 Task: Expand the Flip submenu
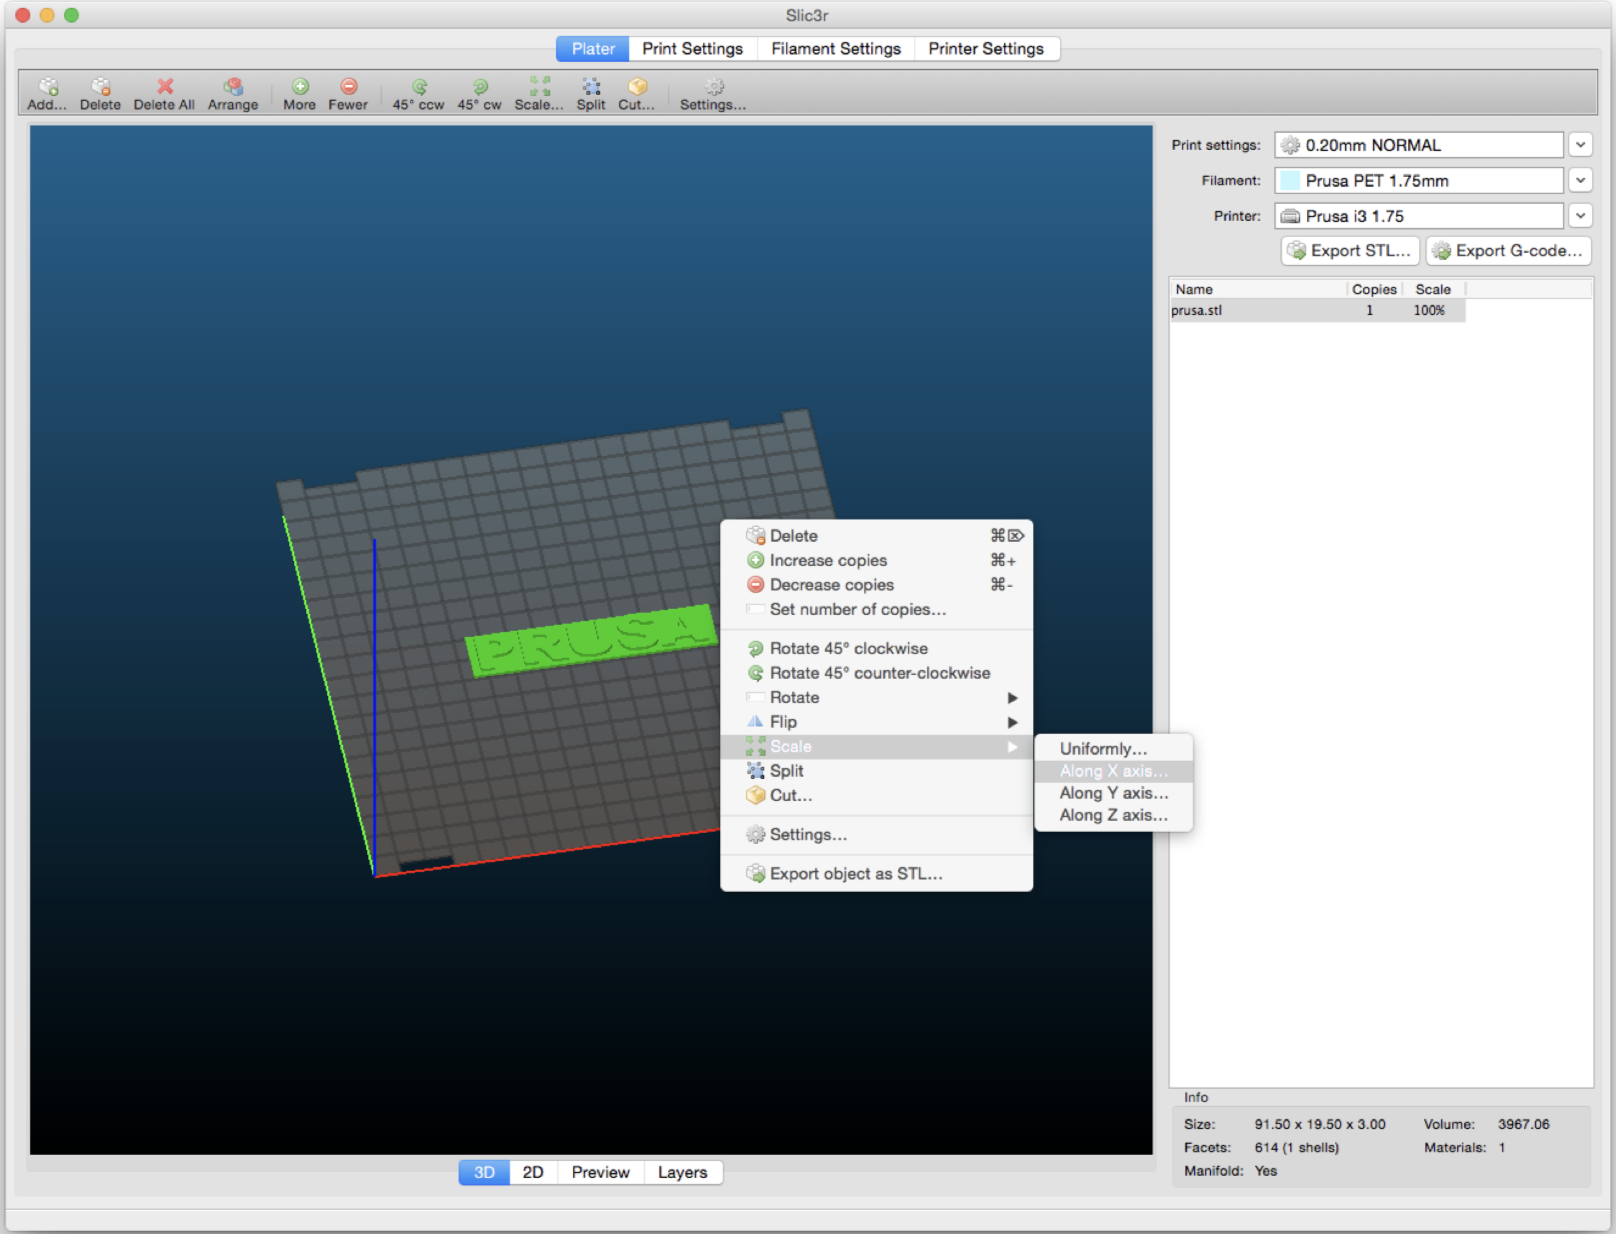tap(876, 722)
